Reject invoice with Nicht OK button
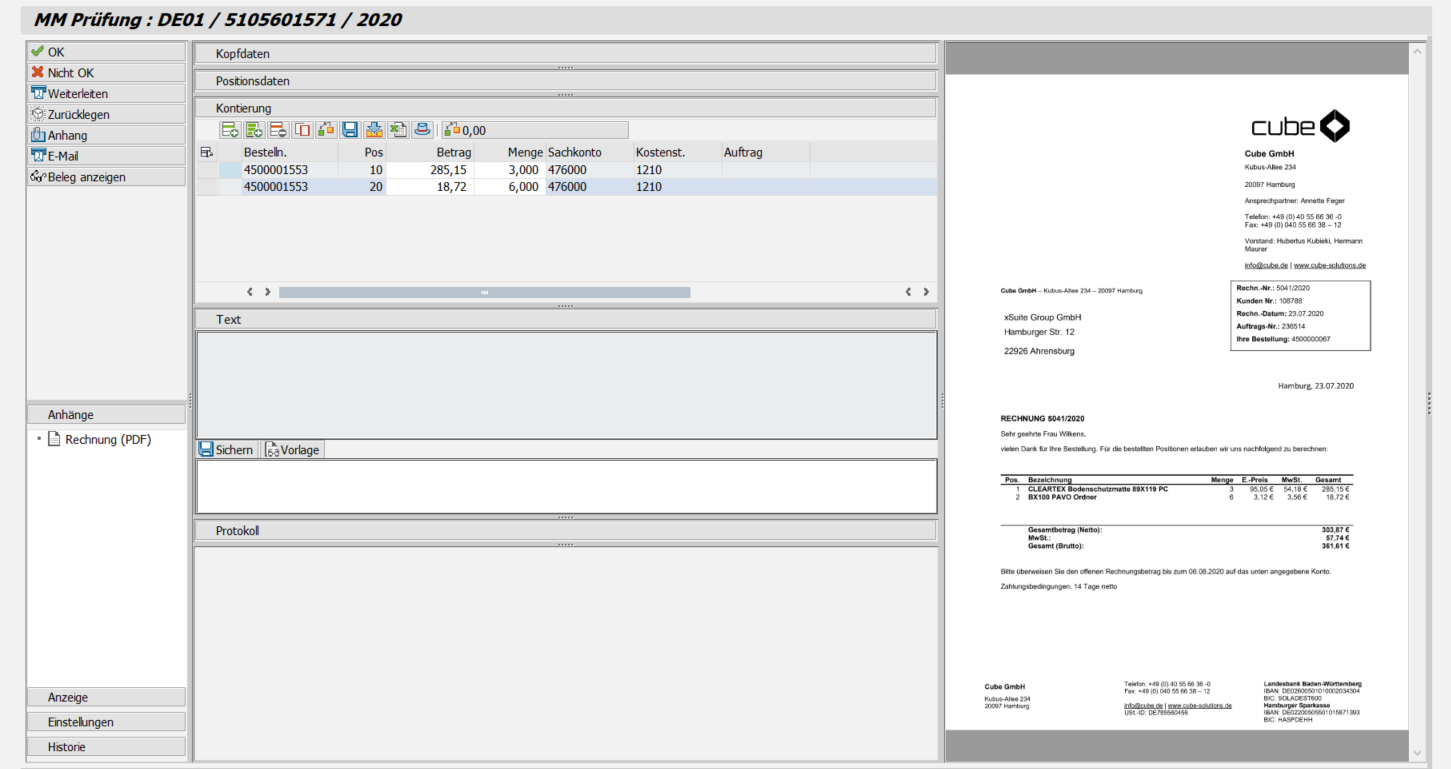This screenshot has width=1451, height=769. 106,73
